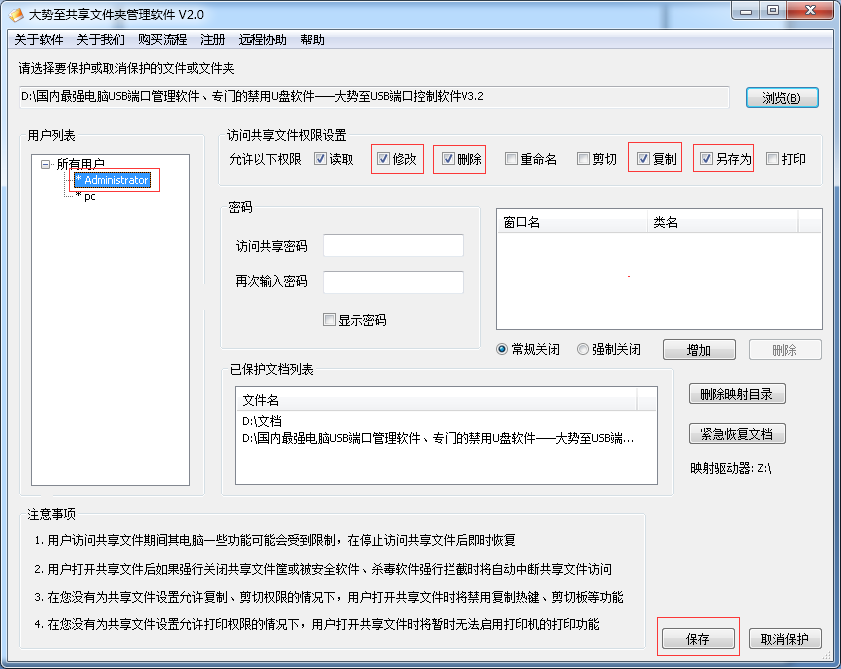Viewport: 841px width, 669px height.
Task: Toggle the 读取 permission checkbox
Action: point(320,159)
